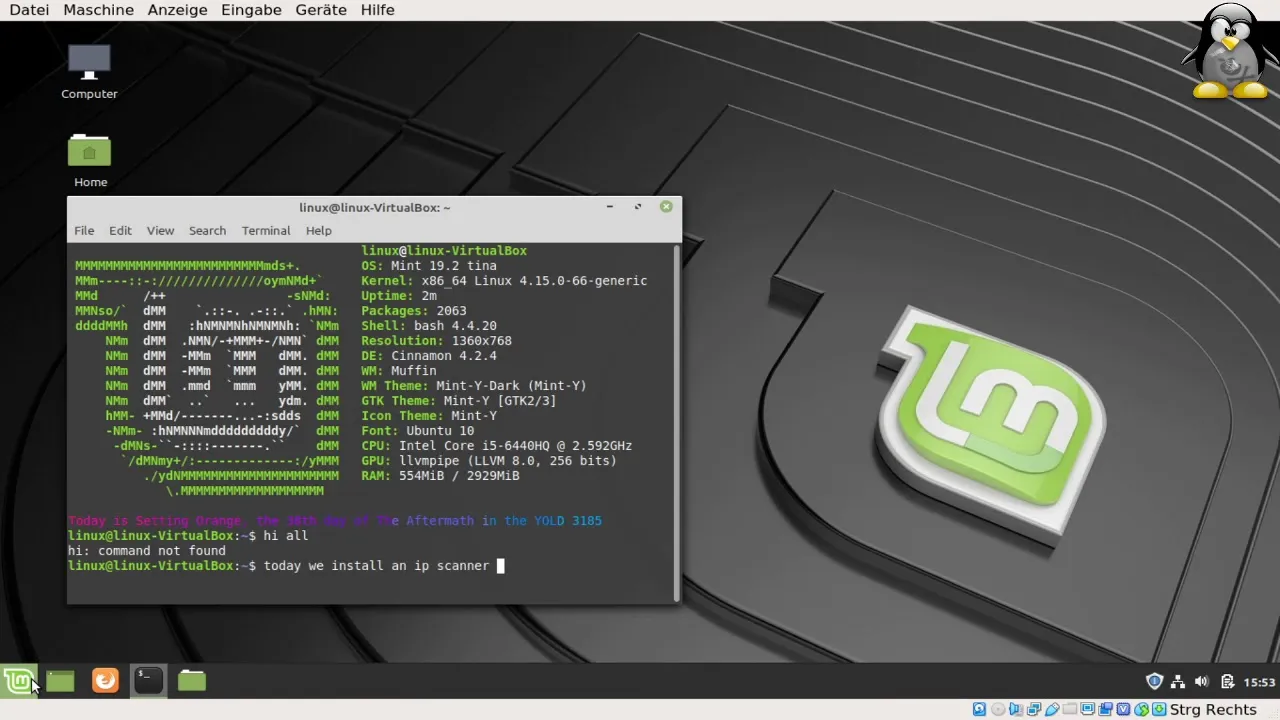Click the VirtualBox virtualization V status icon
The height and width of the screenshot is (720, 1280).
1123,709
